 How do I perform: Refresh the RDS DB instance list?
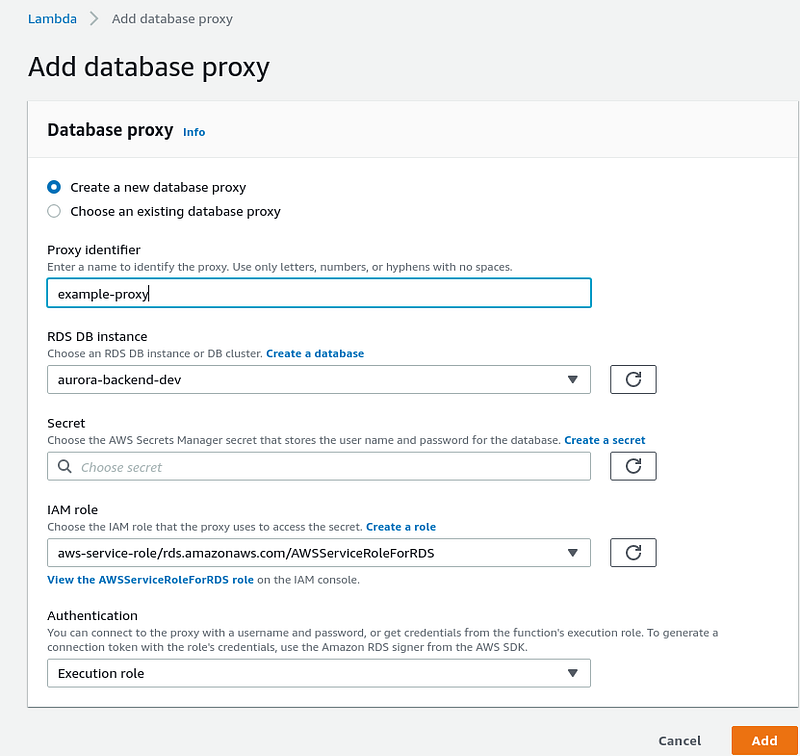click(x=633, y=380)
